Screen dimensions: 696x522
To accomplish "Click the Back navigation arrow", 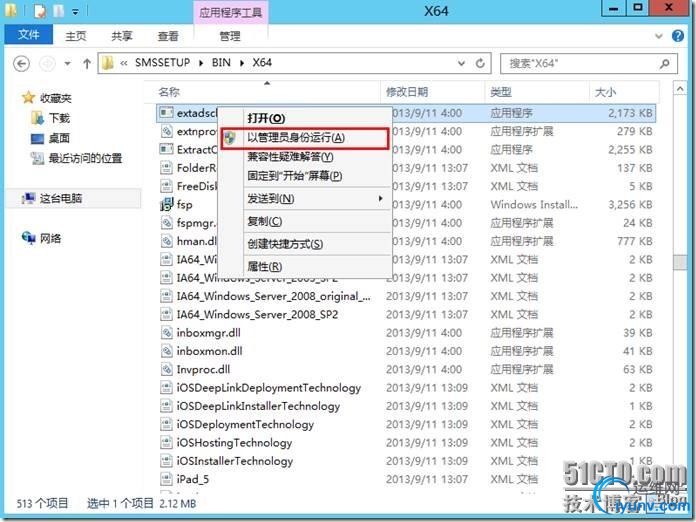I will [x=21, y=64].
